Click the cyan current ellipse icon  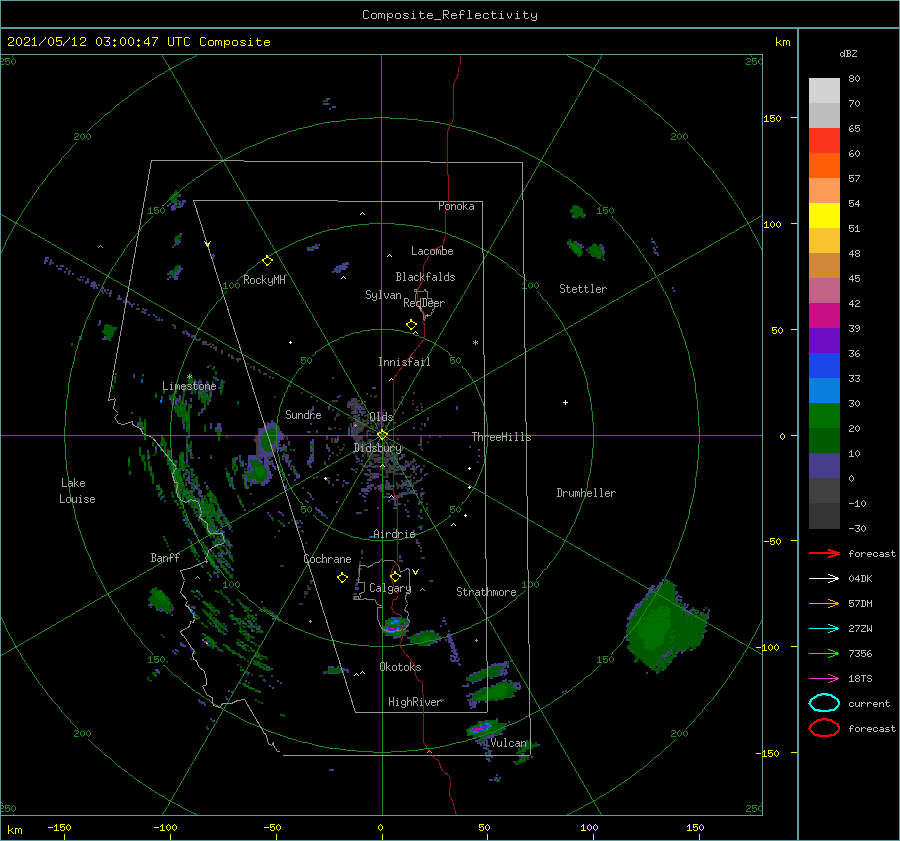pos(824,703)
